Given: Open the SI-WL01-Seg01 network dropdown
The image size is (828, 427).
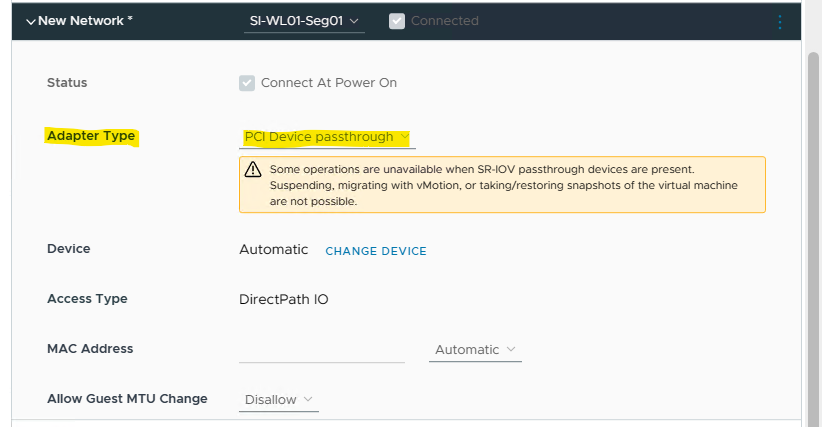Looking at the screenshot, I should click(304, 21).
